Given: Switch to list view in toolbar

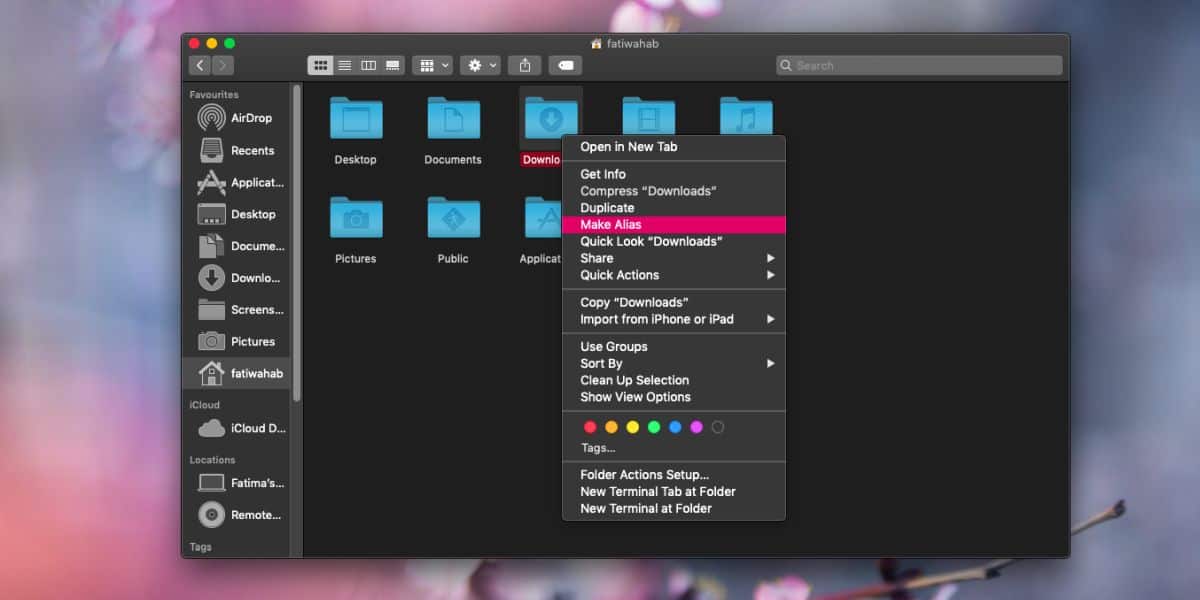Looking at the screenshot, I should [x=344, y=65].
